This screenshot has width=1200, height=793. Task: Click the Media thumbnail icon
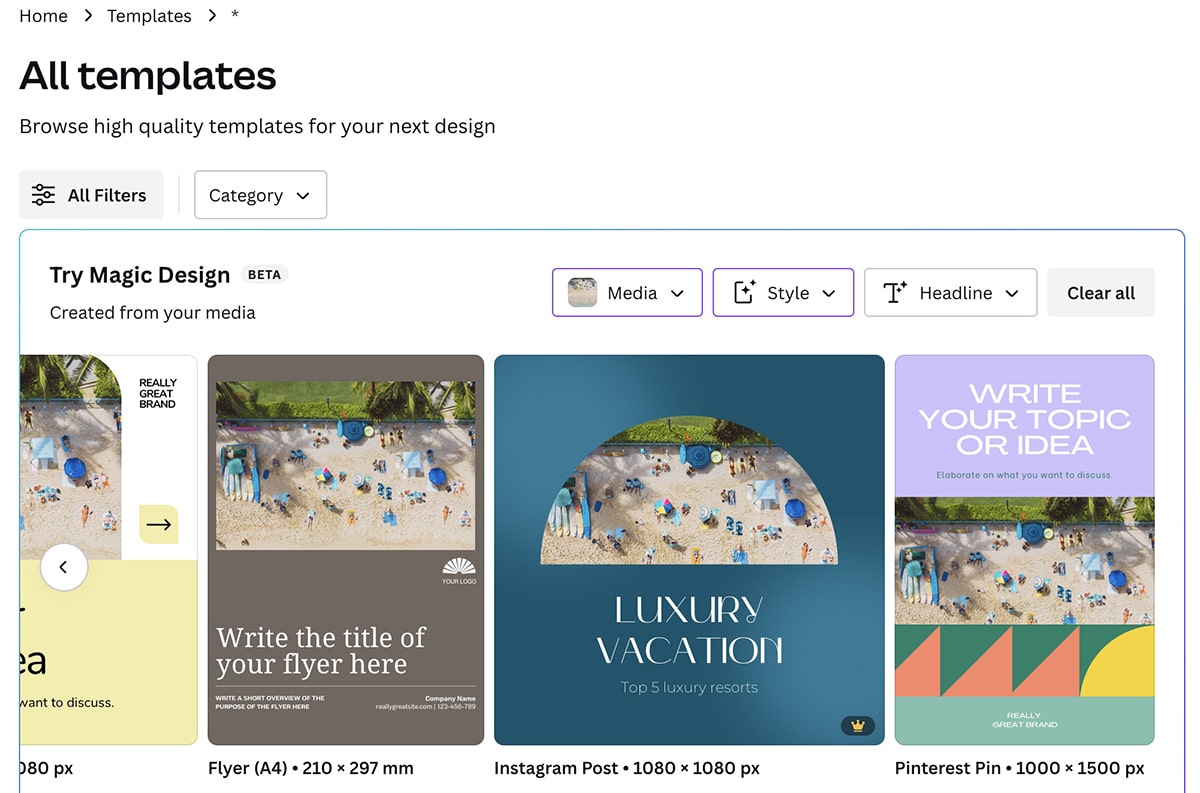[x=582, y=293]
